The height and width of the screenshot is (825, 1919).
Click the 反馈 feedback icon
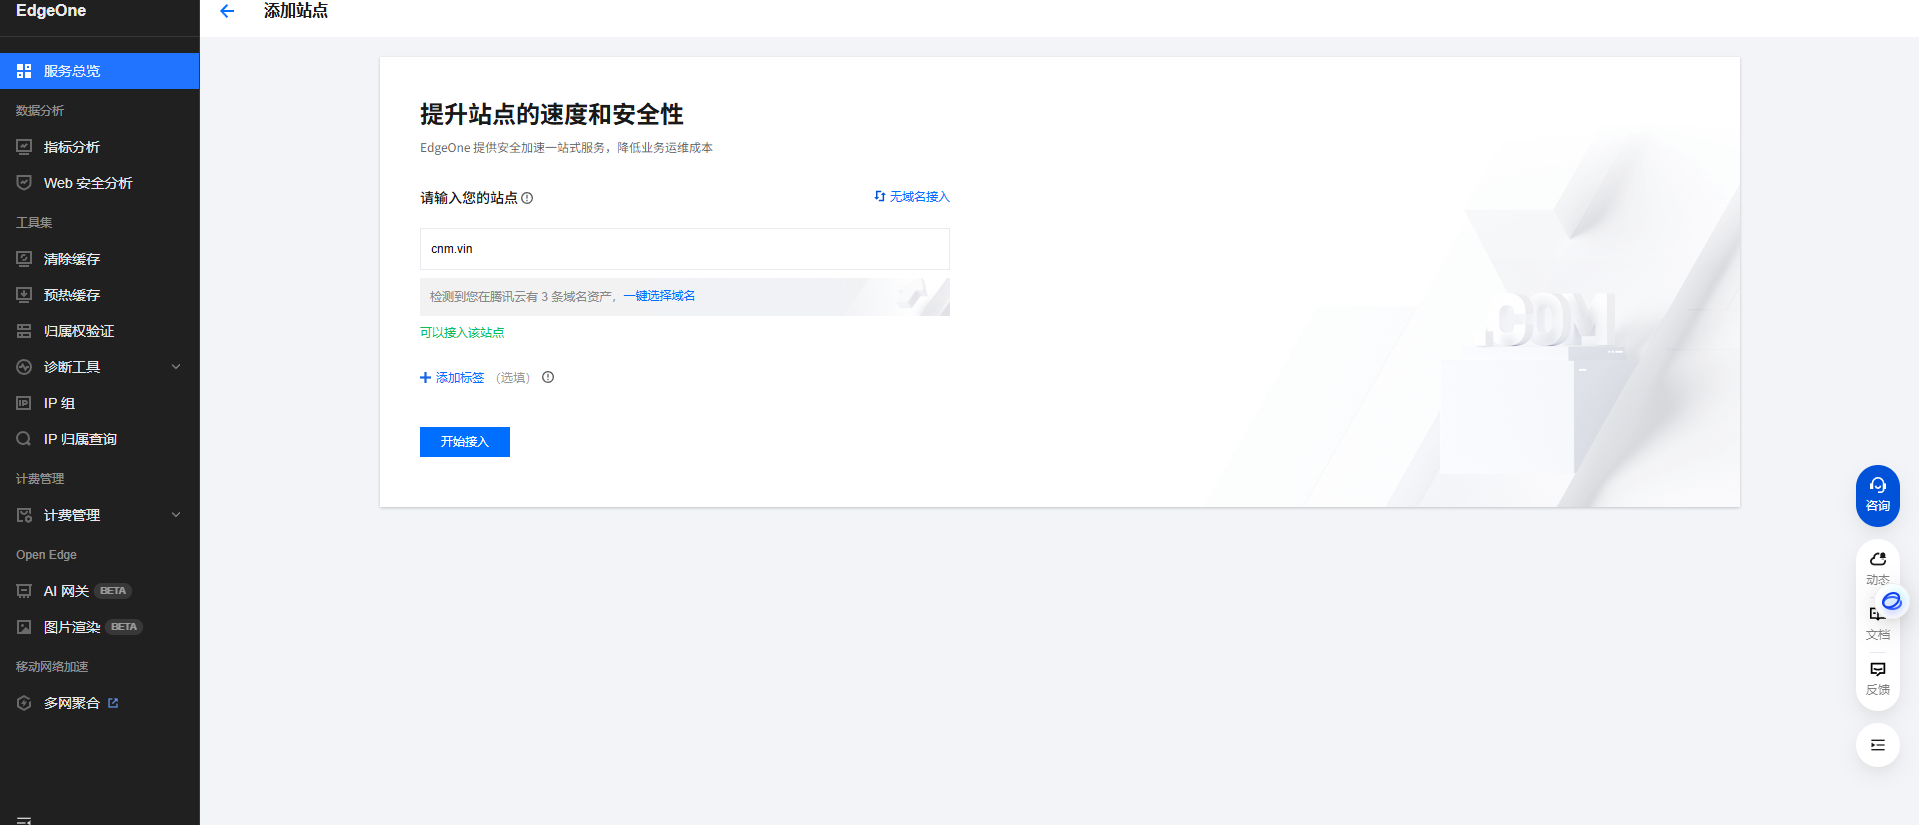click(x=1877, y=677)
